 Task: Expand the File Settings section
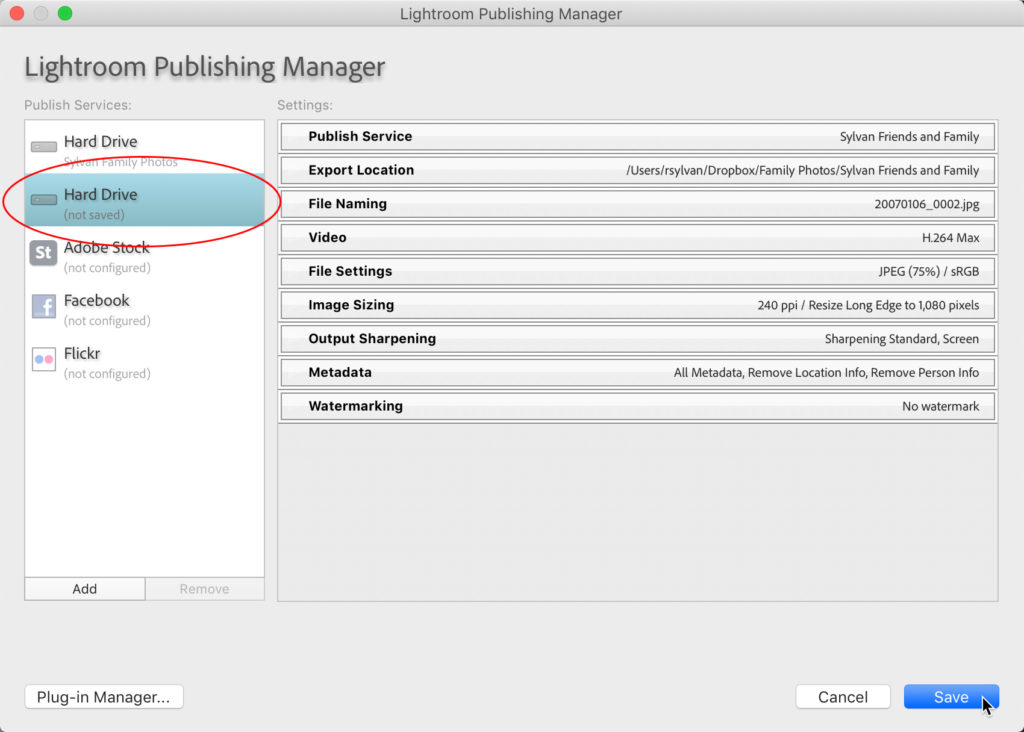636,271
